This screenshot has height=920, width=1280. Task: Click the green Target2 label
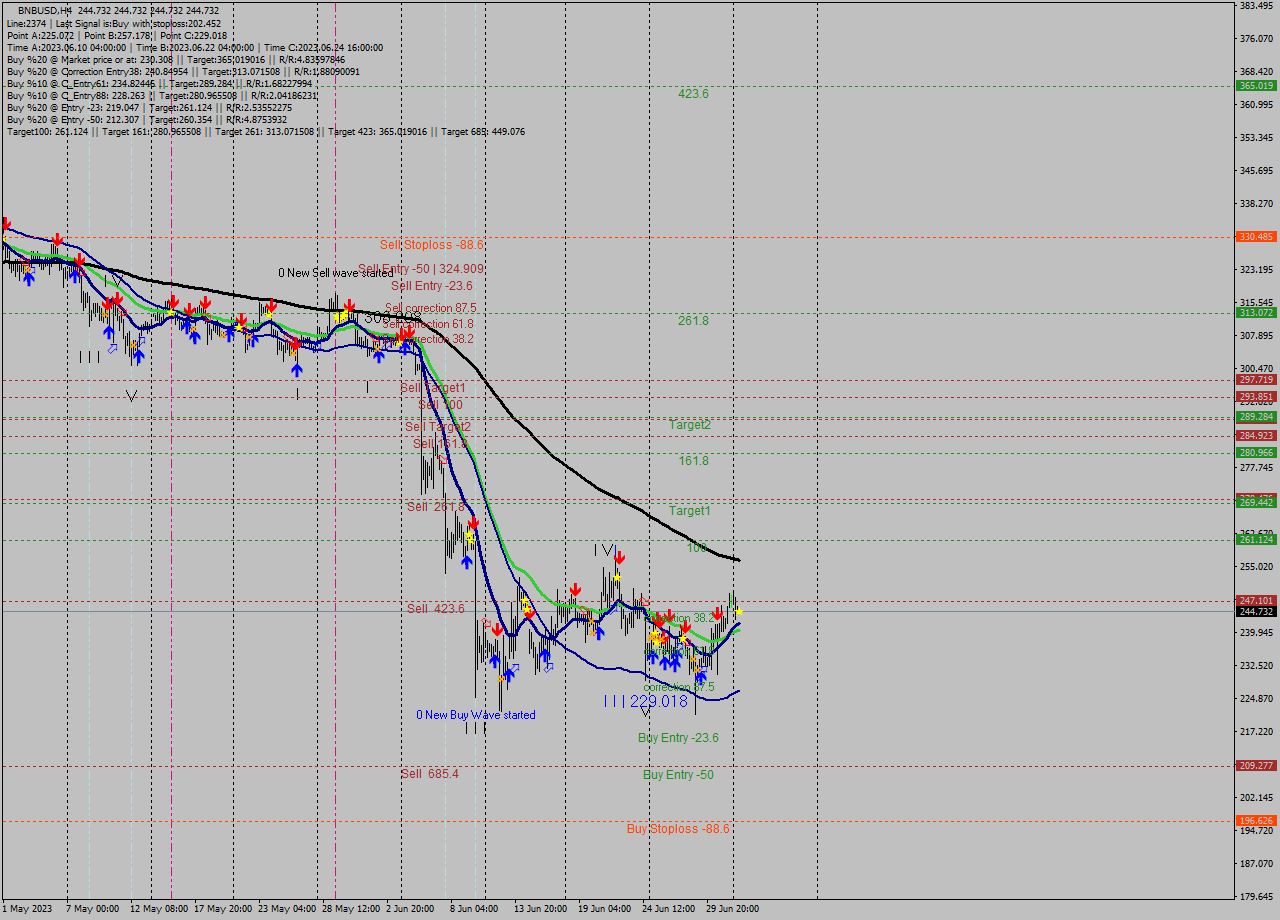[x=690, y=425]
